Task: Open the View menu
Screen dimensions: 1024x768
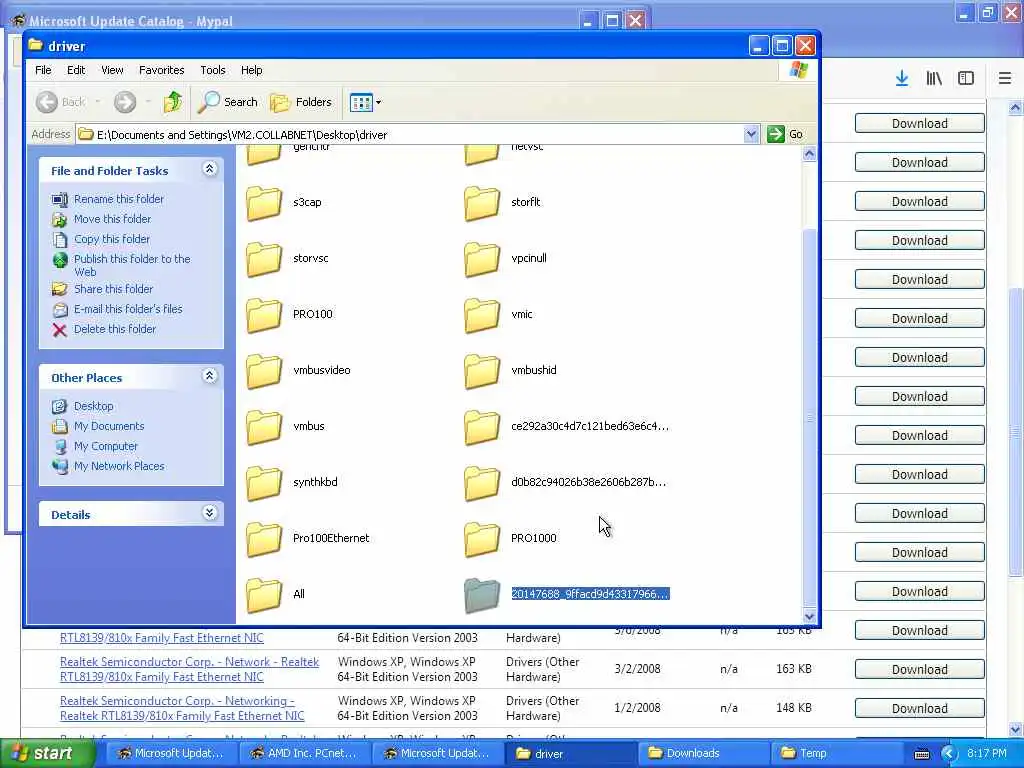Action: (112, 70)
